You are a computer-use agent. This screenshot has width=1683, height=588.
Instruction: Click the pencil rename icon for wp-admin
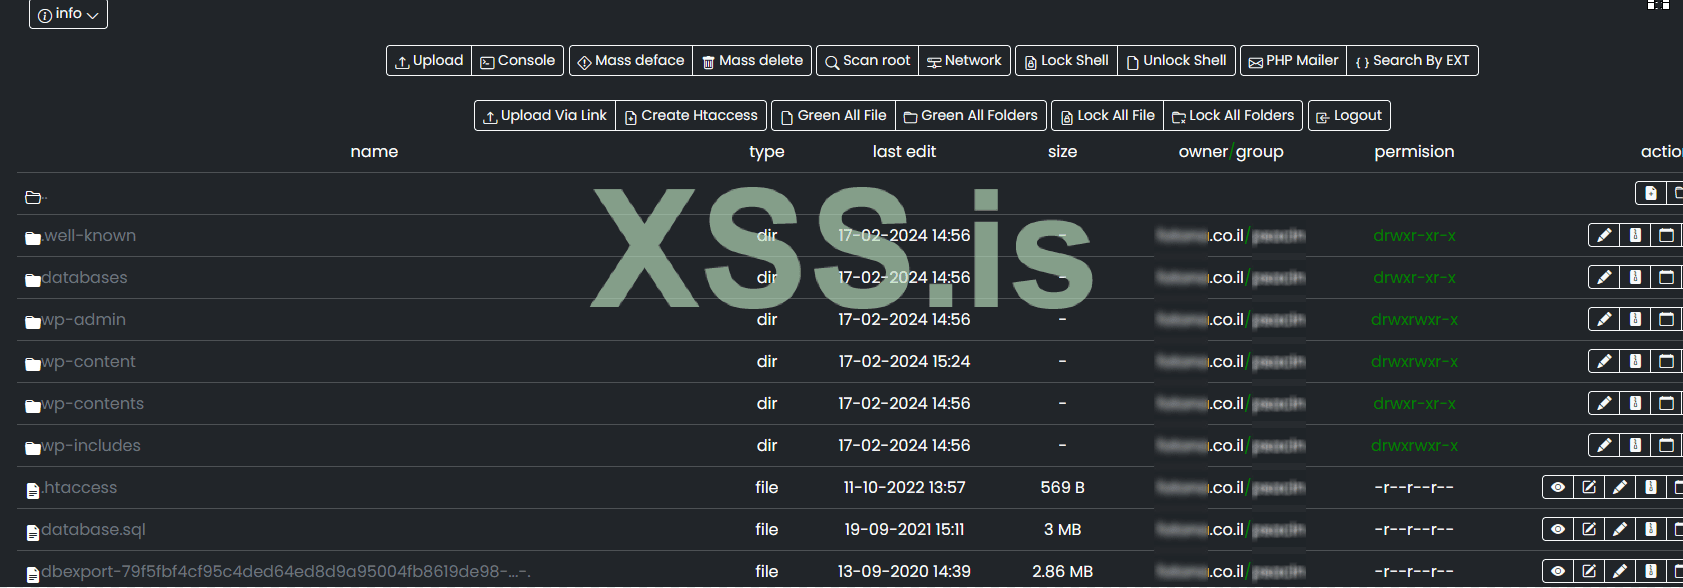point(1604,320)
